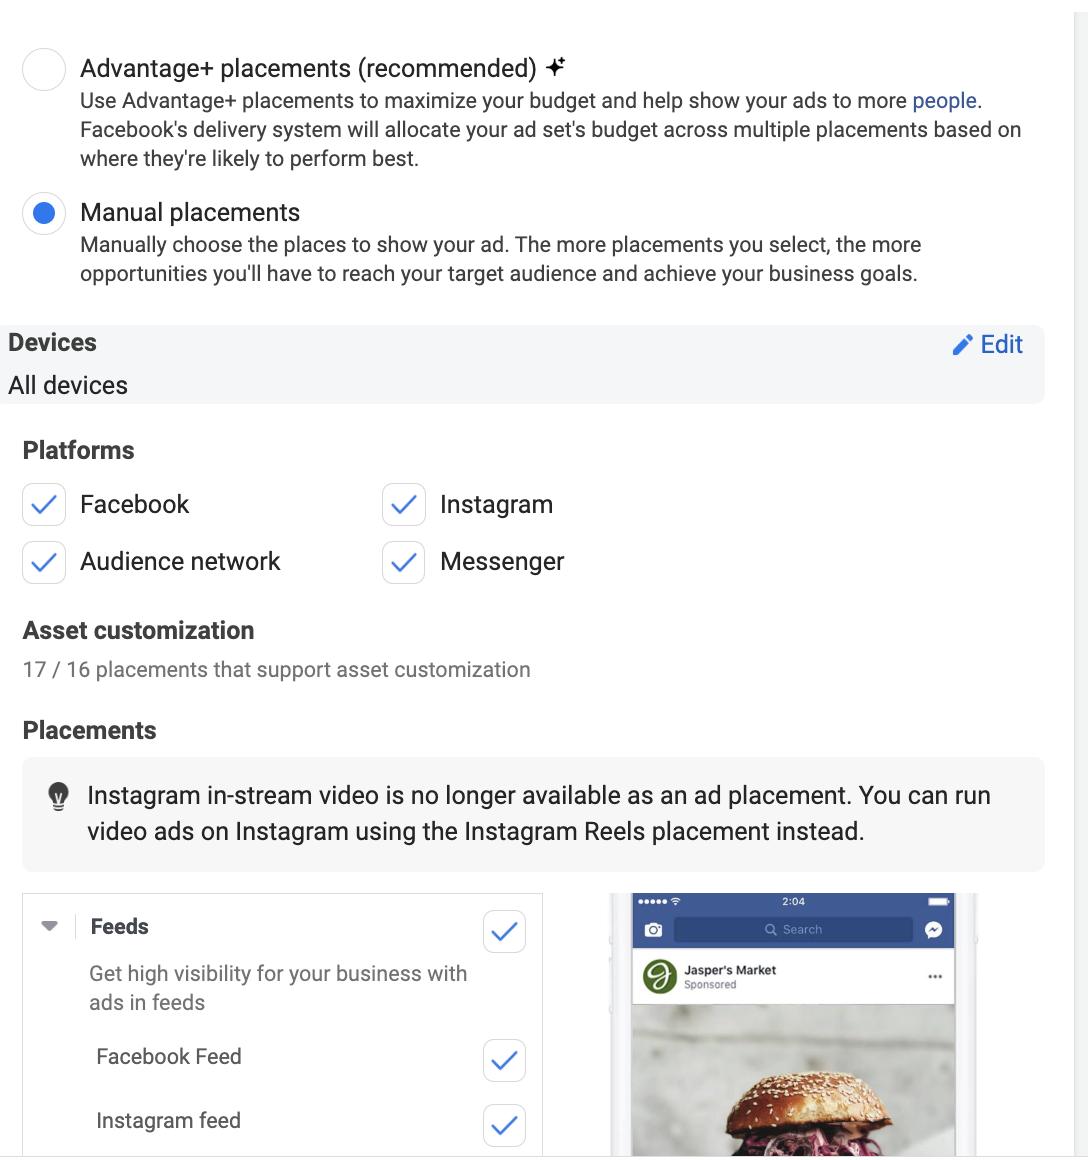Open the people hyperlink in Advantage+ description
The image size is (1088, 1160).
click(944, 100)
